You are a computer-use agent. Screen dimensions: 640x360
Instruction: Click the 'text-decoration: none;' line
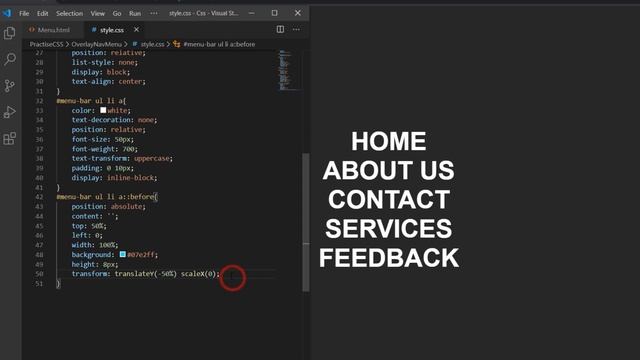[x=114, y=120]
